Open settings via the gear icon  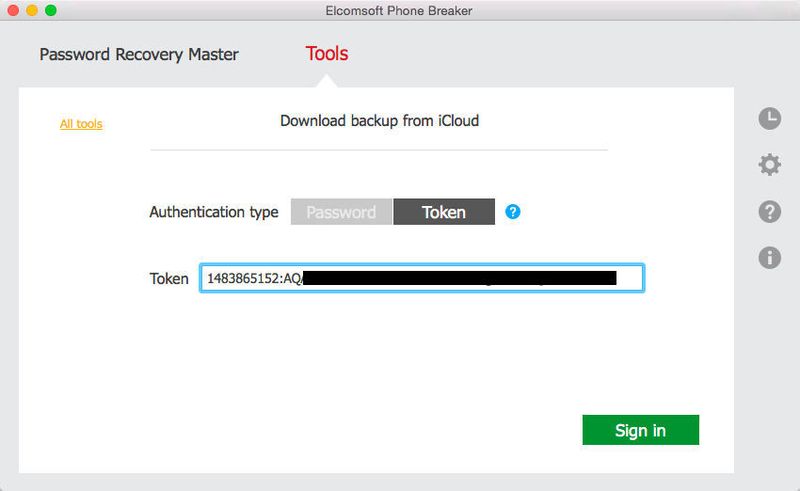[769, 164]
